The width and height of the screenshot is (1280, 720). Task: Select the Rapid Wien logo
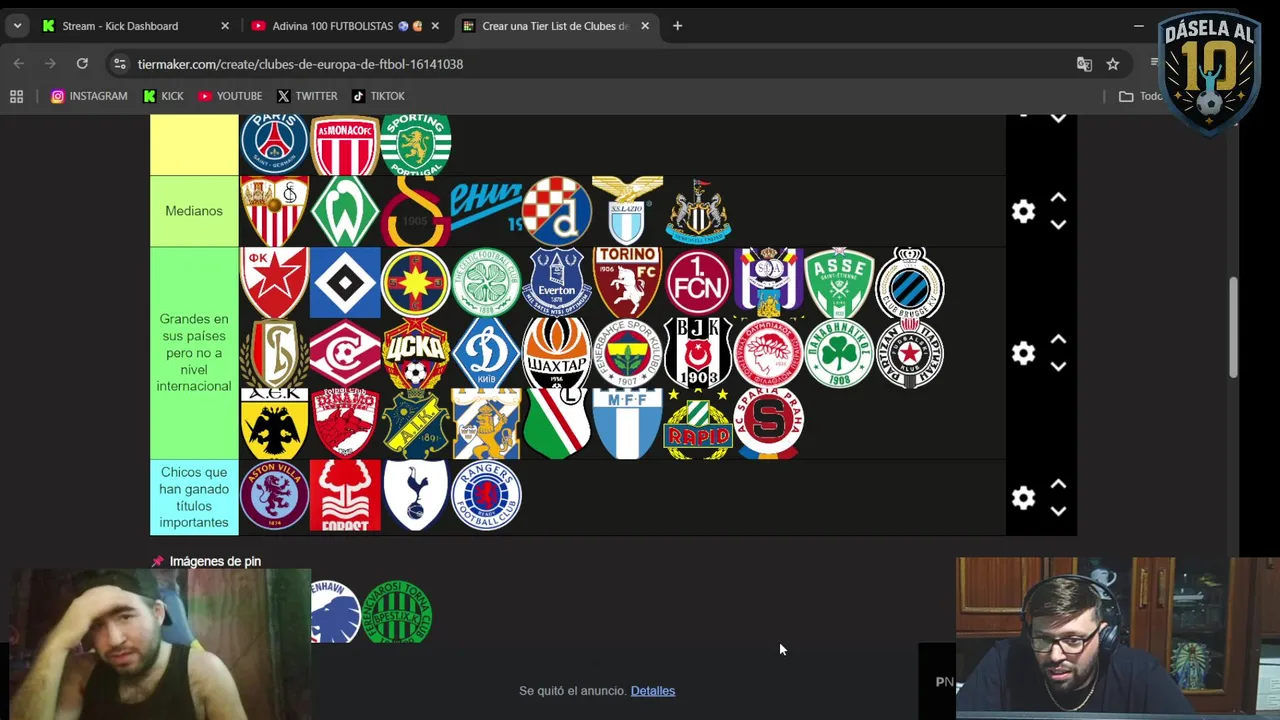[x=698, y=424]
